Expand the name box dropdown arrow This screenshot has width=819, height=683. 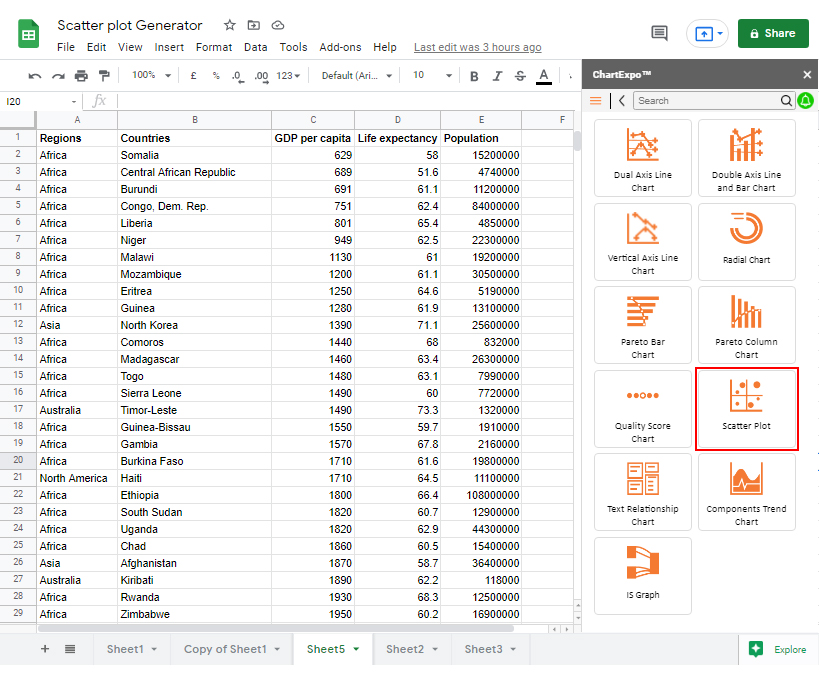[x=74, y=102]
